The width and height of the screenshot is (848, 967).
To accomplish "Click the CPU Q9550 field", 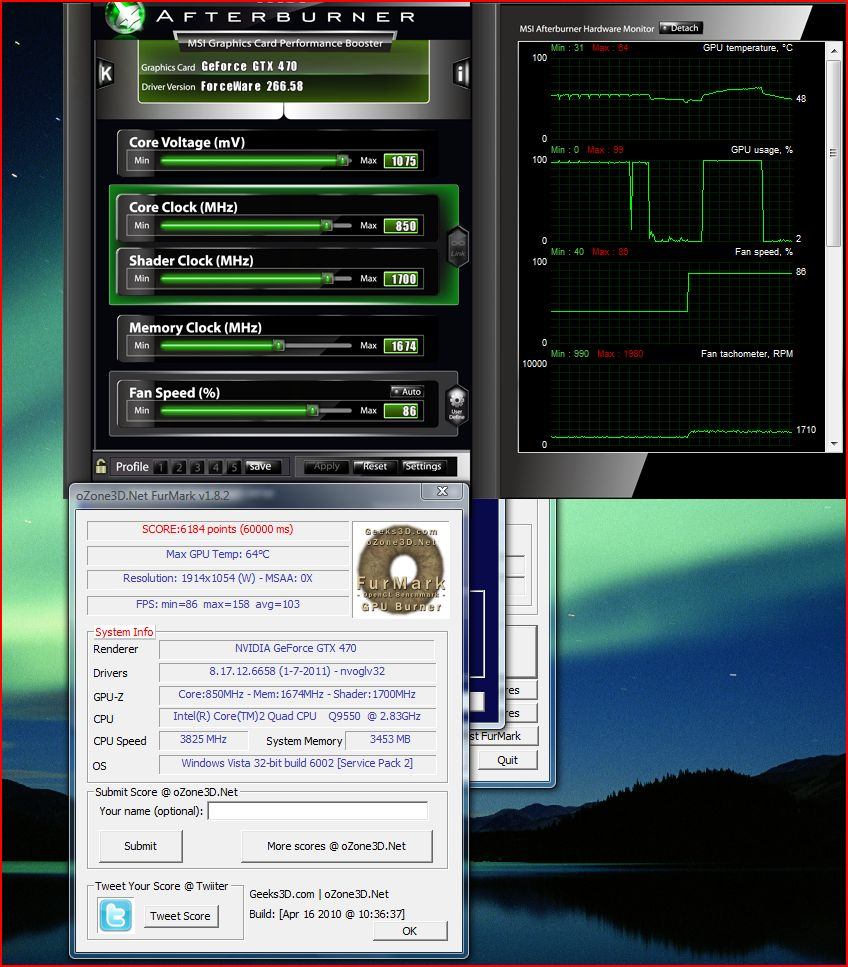I will point(297,716).
